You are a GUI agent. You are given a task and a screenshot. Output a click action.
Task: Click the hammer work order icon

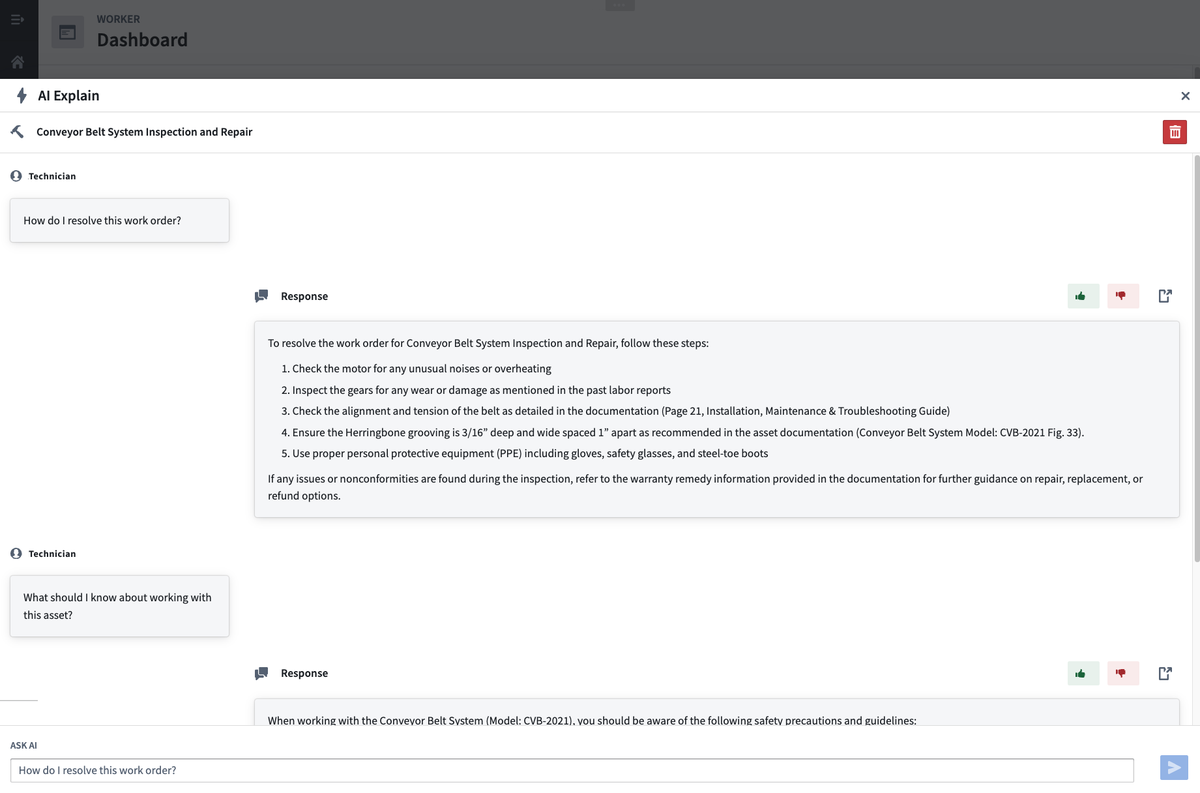pos(17,132)
